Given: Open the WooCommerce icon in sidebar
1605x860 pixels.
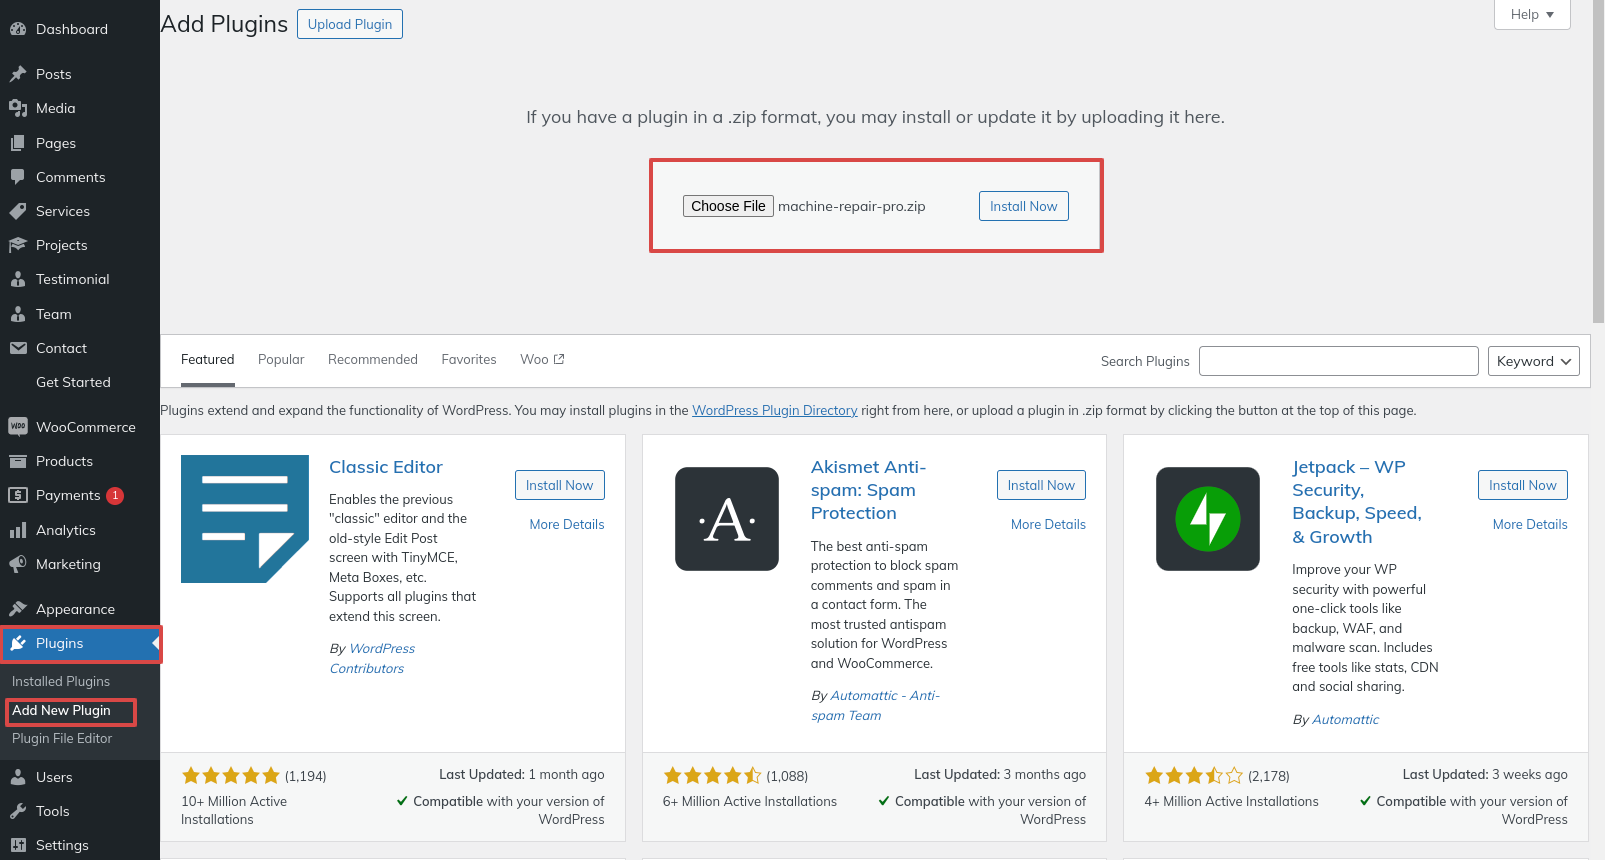Looking at the screenshot, I should tap(18, 427).
